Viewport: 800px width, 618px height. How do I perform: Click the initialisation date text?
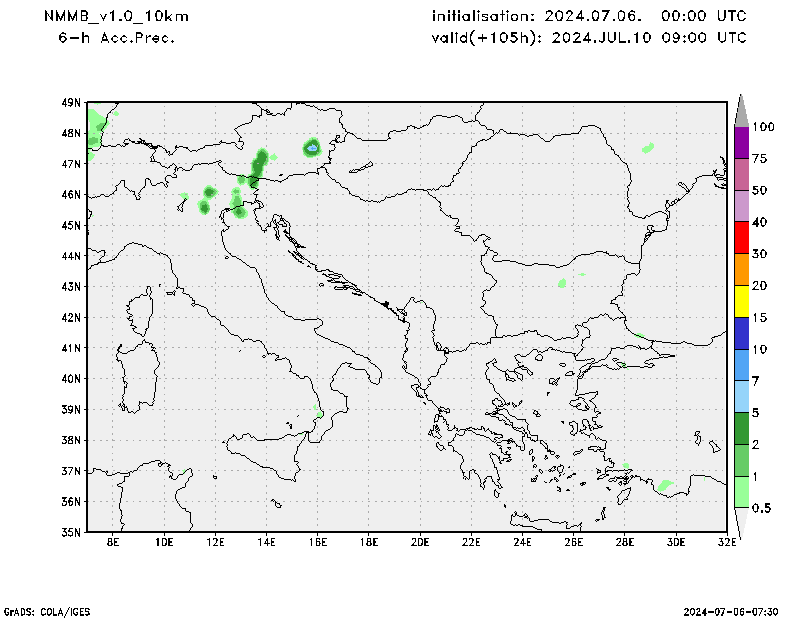point(589,17)
